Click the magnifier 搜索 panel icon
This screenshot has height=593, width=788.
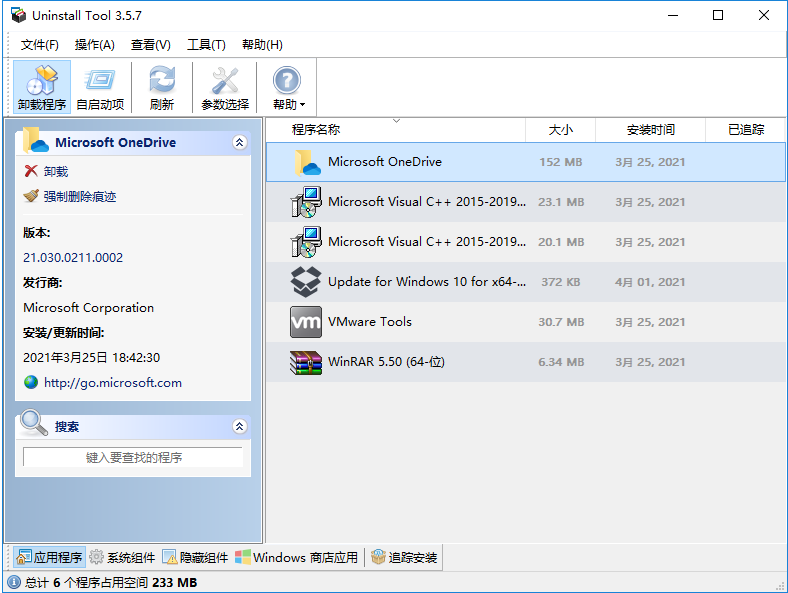34,423
